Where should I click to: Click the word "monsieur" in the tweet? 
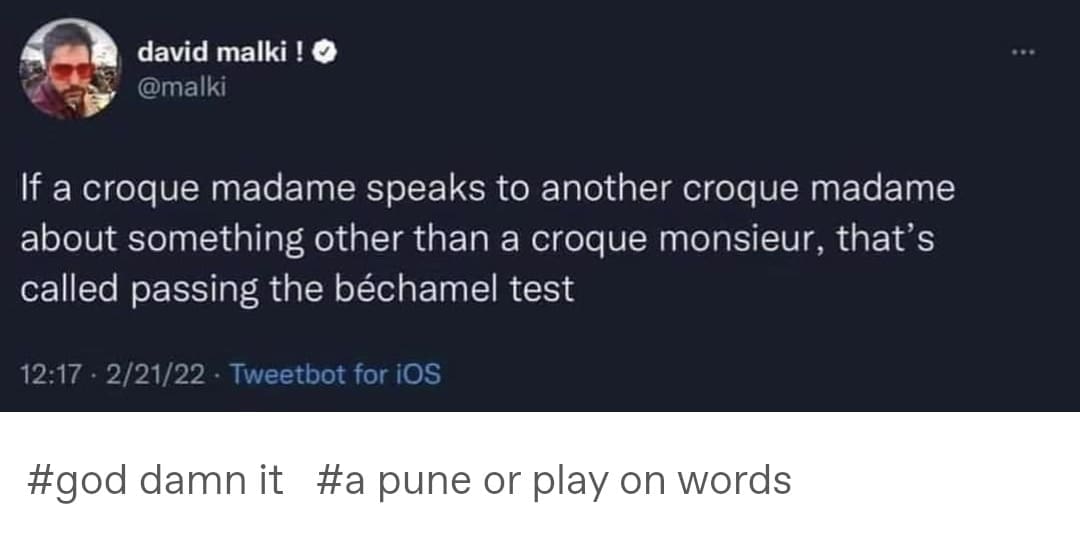(x=721, y=240)
